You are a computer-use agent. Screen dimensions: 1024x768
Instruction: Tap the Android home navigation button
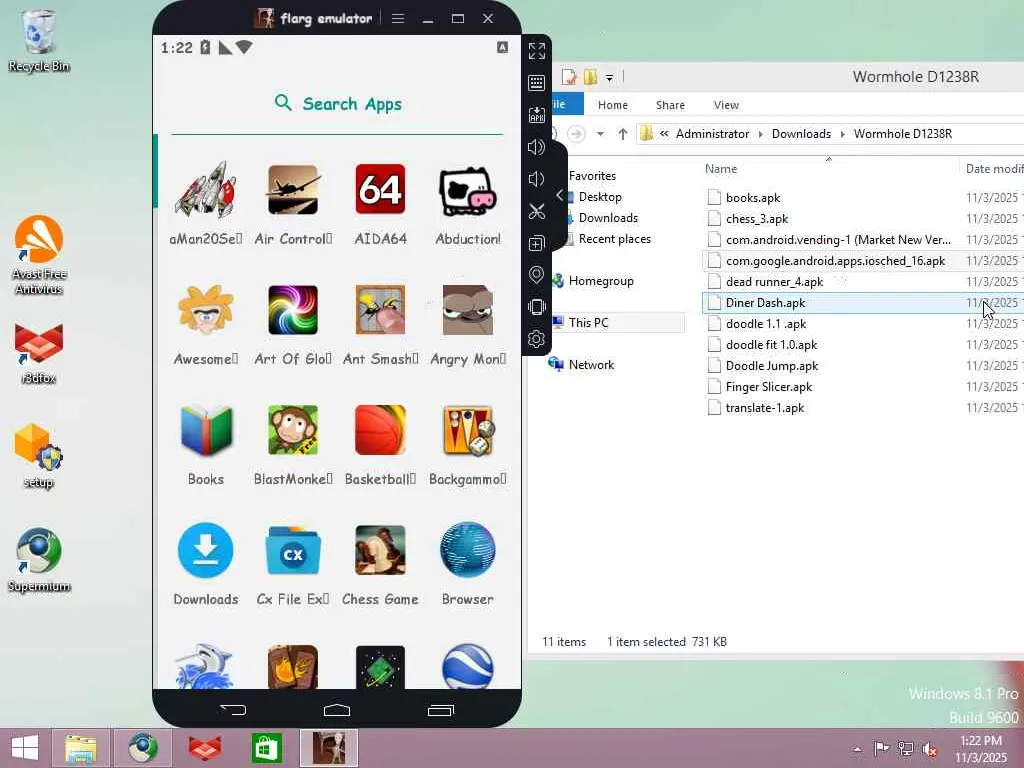(x=337, y=710)
